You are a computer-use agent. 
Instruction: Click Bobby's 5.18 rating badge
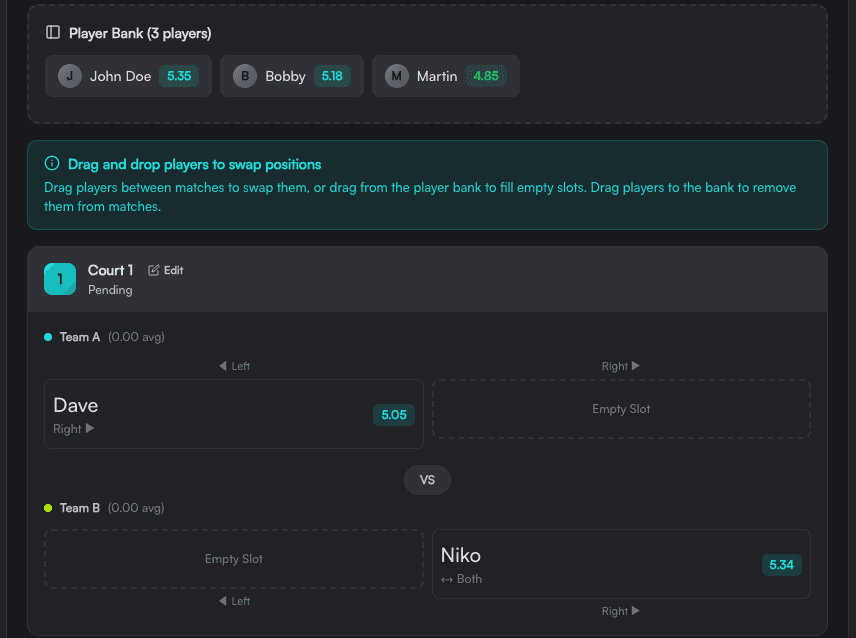click(333, 76)
